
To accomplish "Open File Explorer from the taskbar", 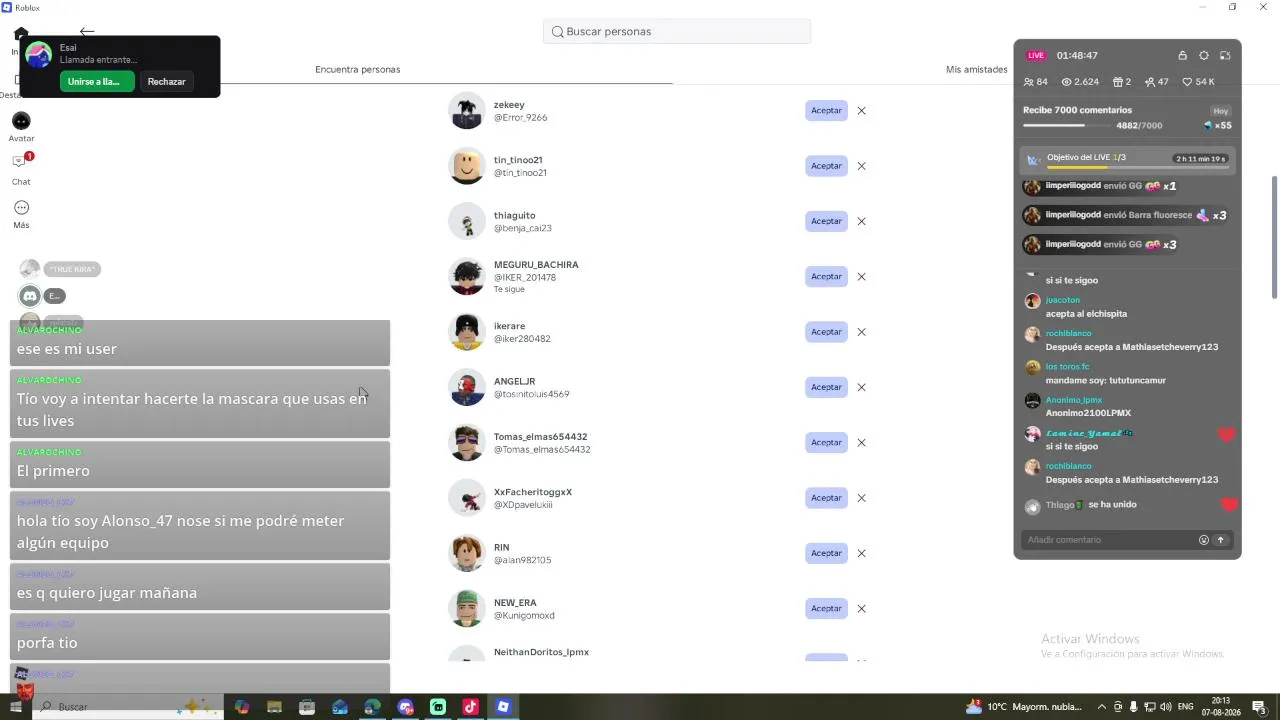I will coord(274,707).
